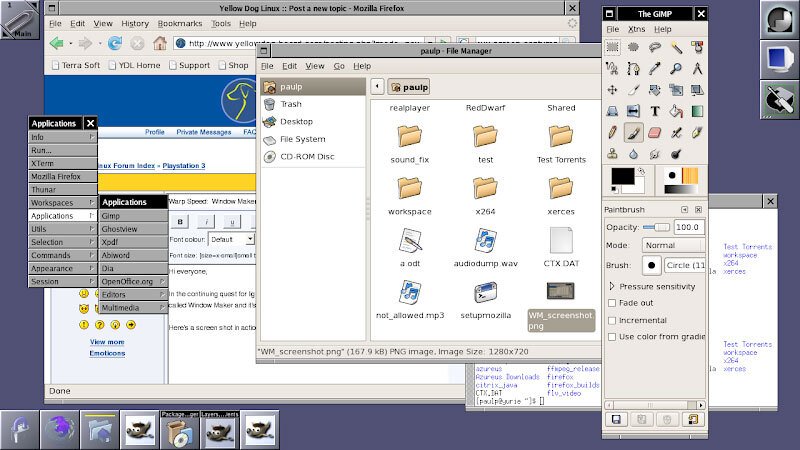
Task: Toggle the Incremental checkbox
Action: [x=612, y=320]
